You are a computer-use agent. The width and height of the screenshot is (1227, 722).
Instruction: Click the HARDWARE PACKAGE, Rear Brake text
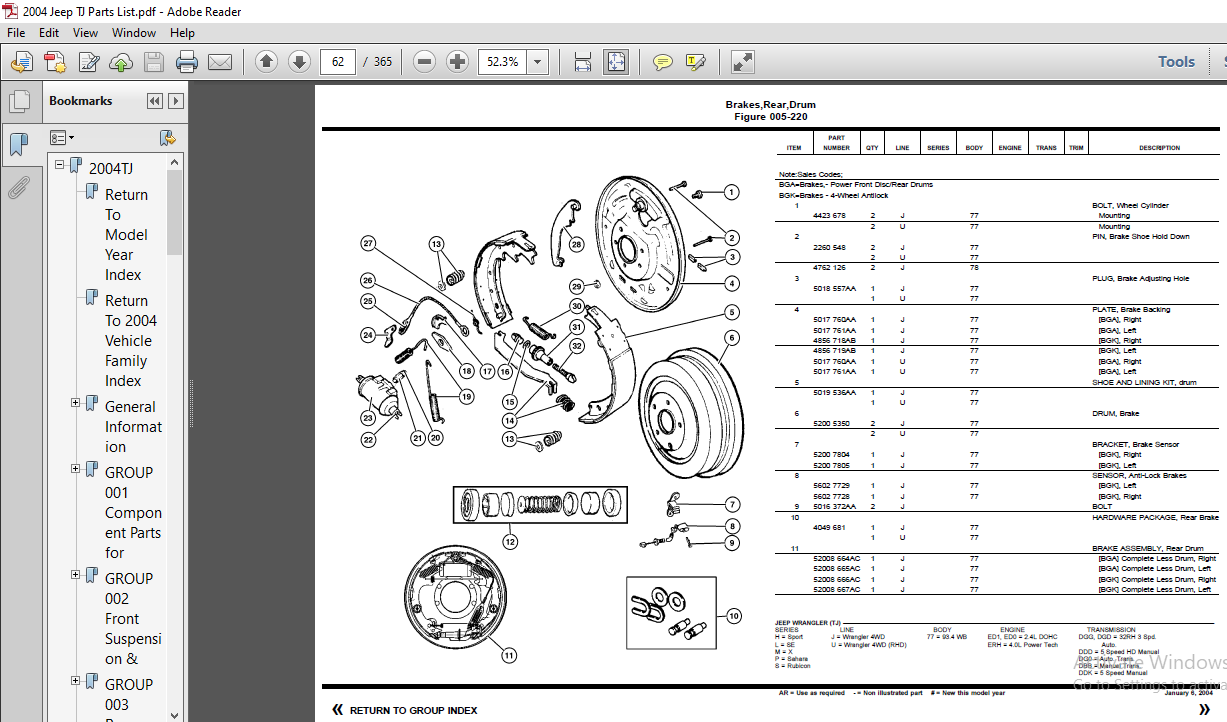point(1155,517)
